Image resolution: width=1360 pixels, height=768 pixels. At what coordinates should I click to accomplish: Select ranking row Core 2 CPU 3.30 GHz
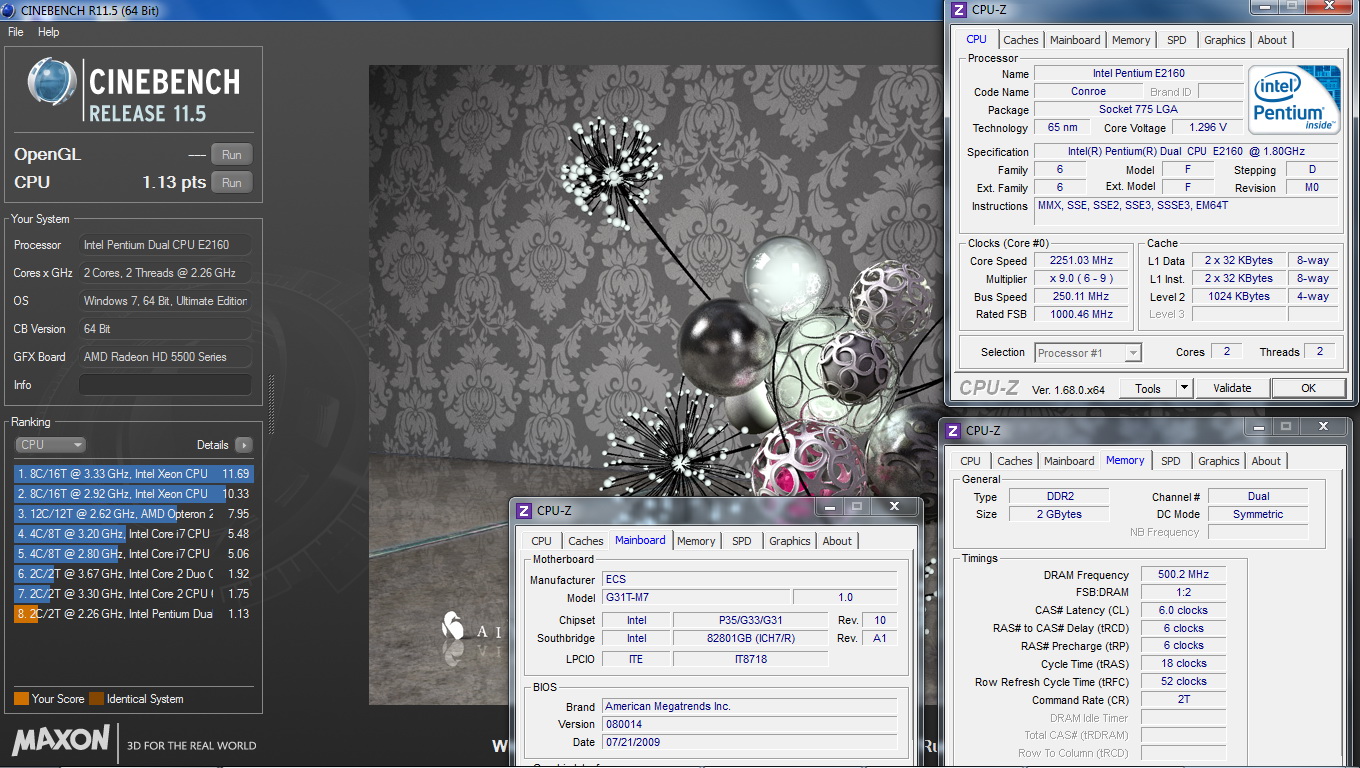coord(134,594)
